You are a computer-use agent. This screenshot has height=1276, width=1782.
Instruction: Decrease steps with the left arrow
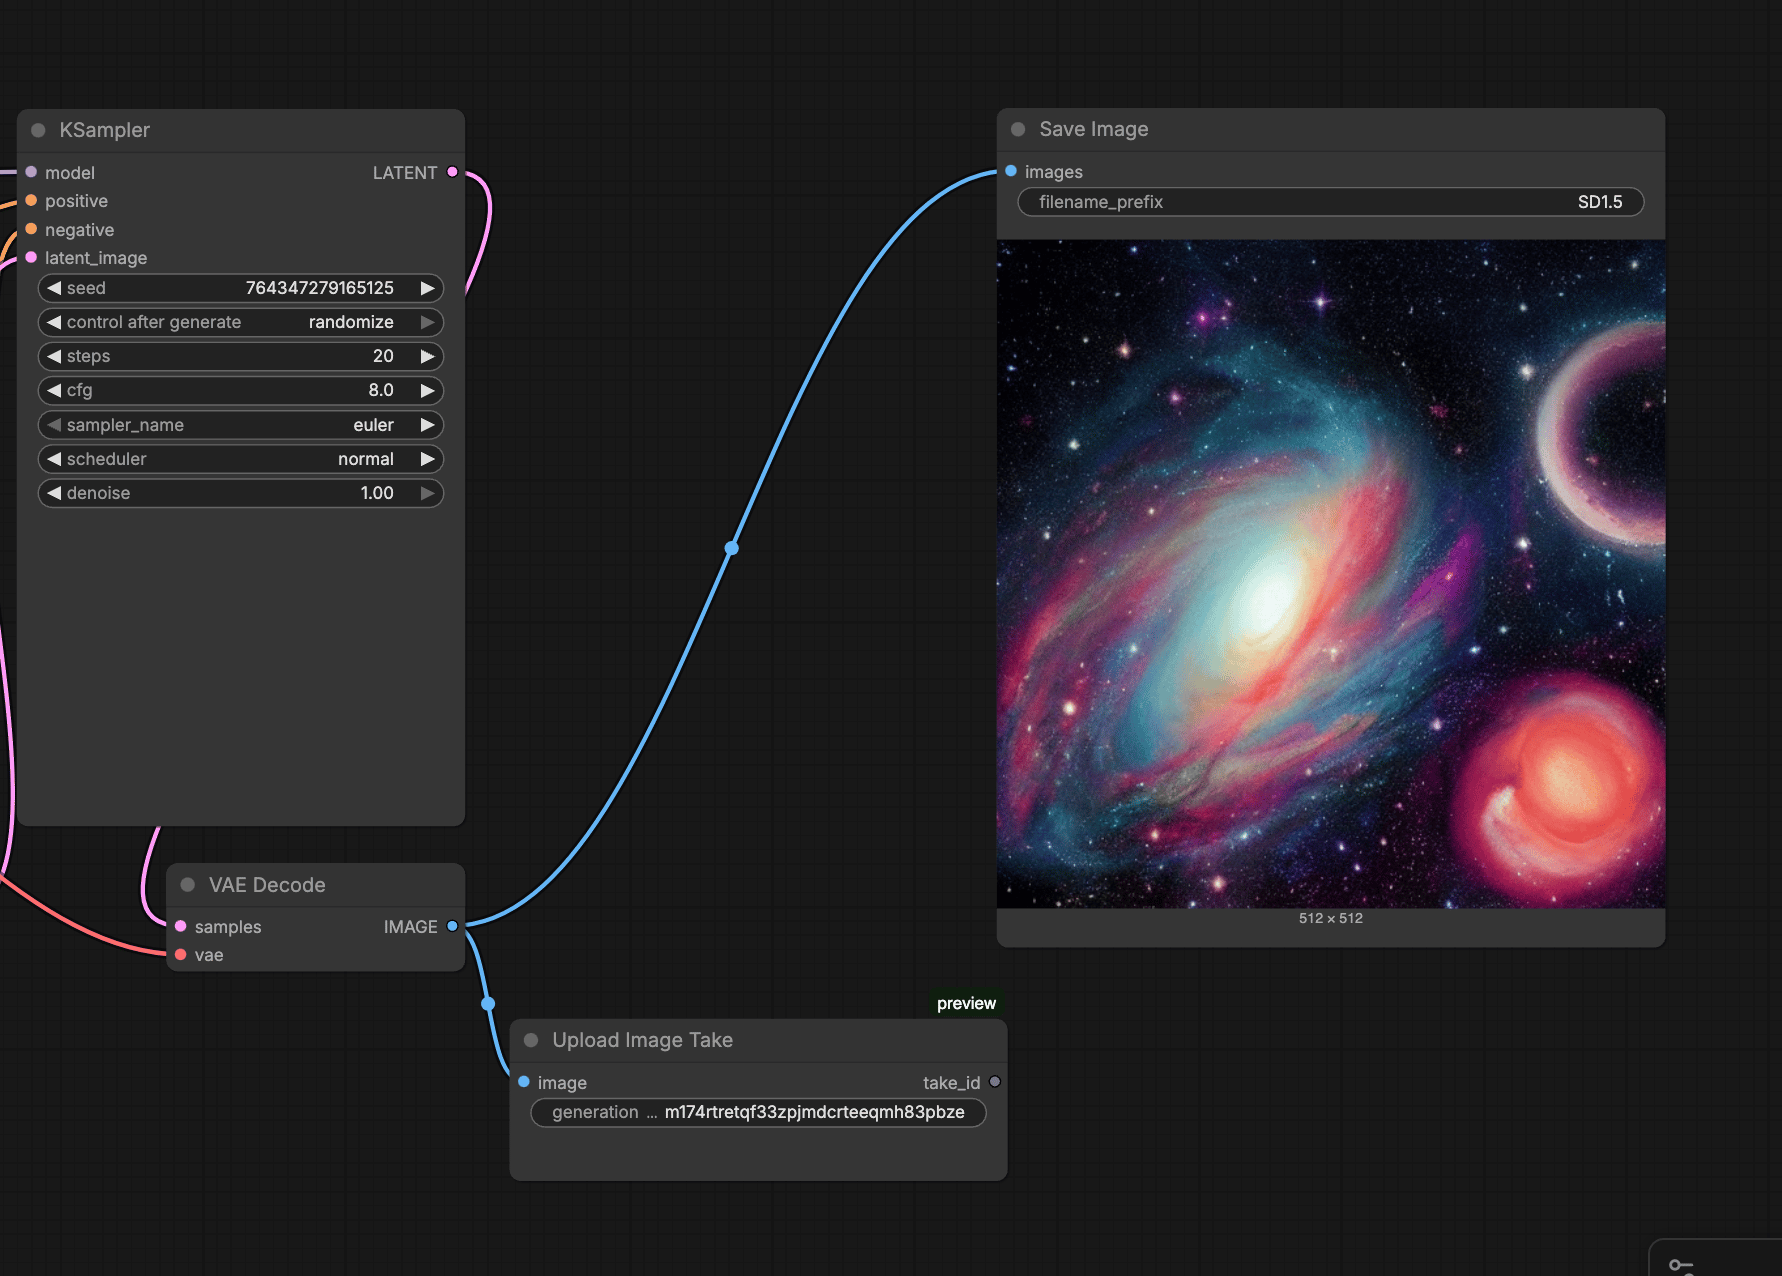[x=54, y=356]
